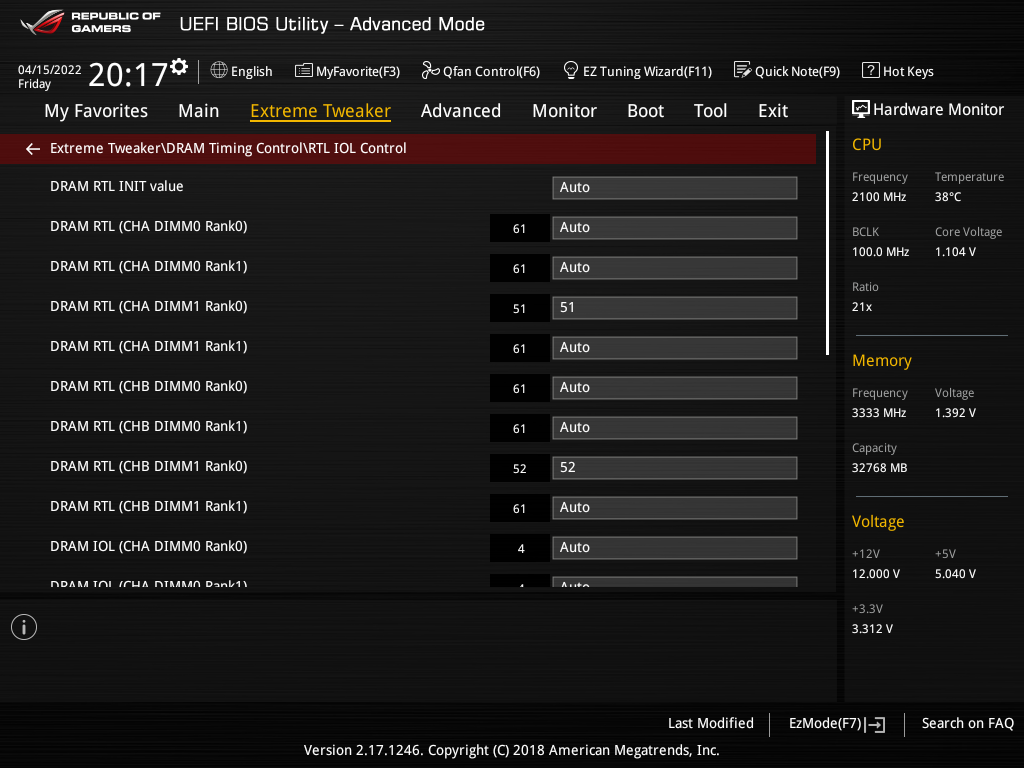Edit DRAM RTL CHA DIMM1 Rank0 field showing 51
Viewport: 1024px width, 768px height.
click(675, 308)
